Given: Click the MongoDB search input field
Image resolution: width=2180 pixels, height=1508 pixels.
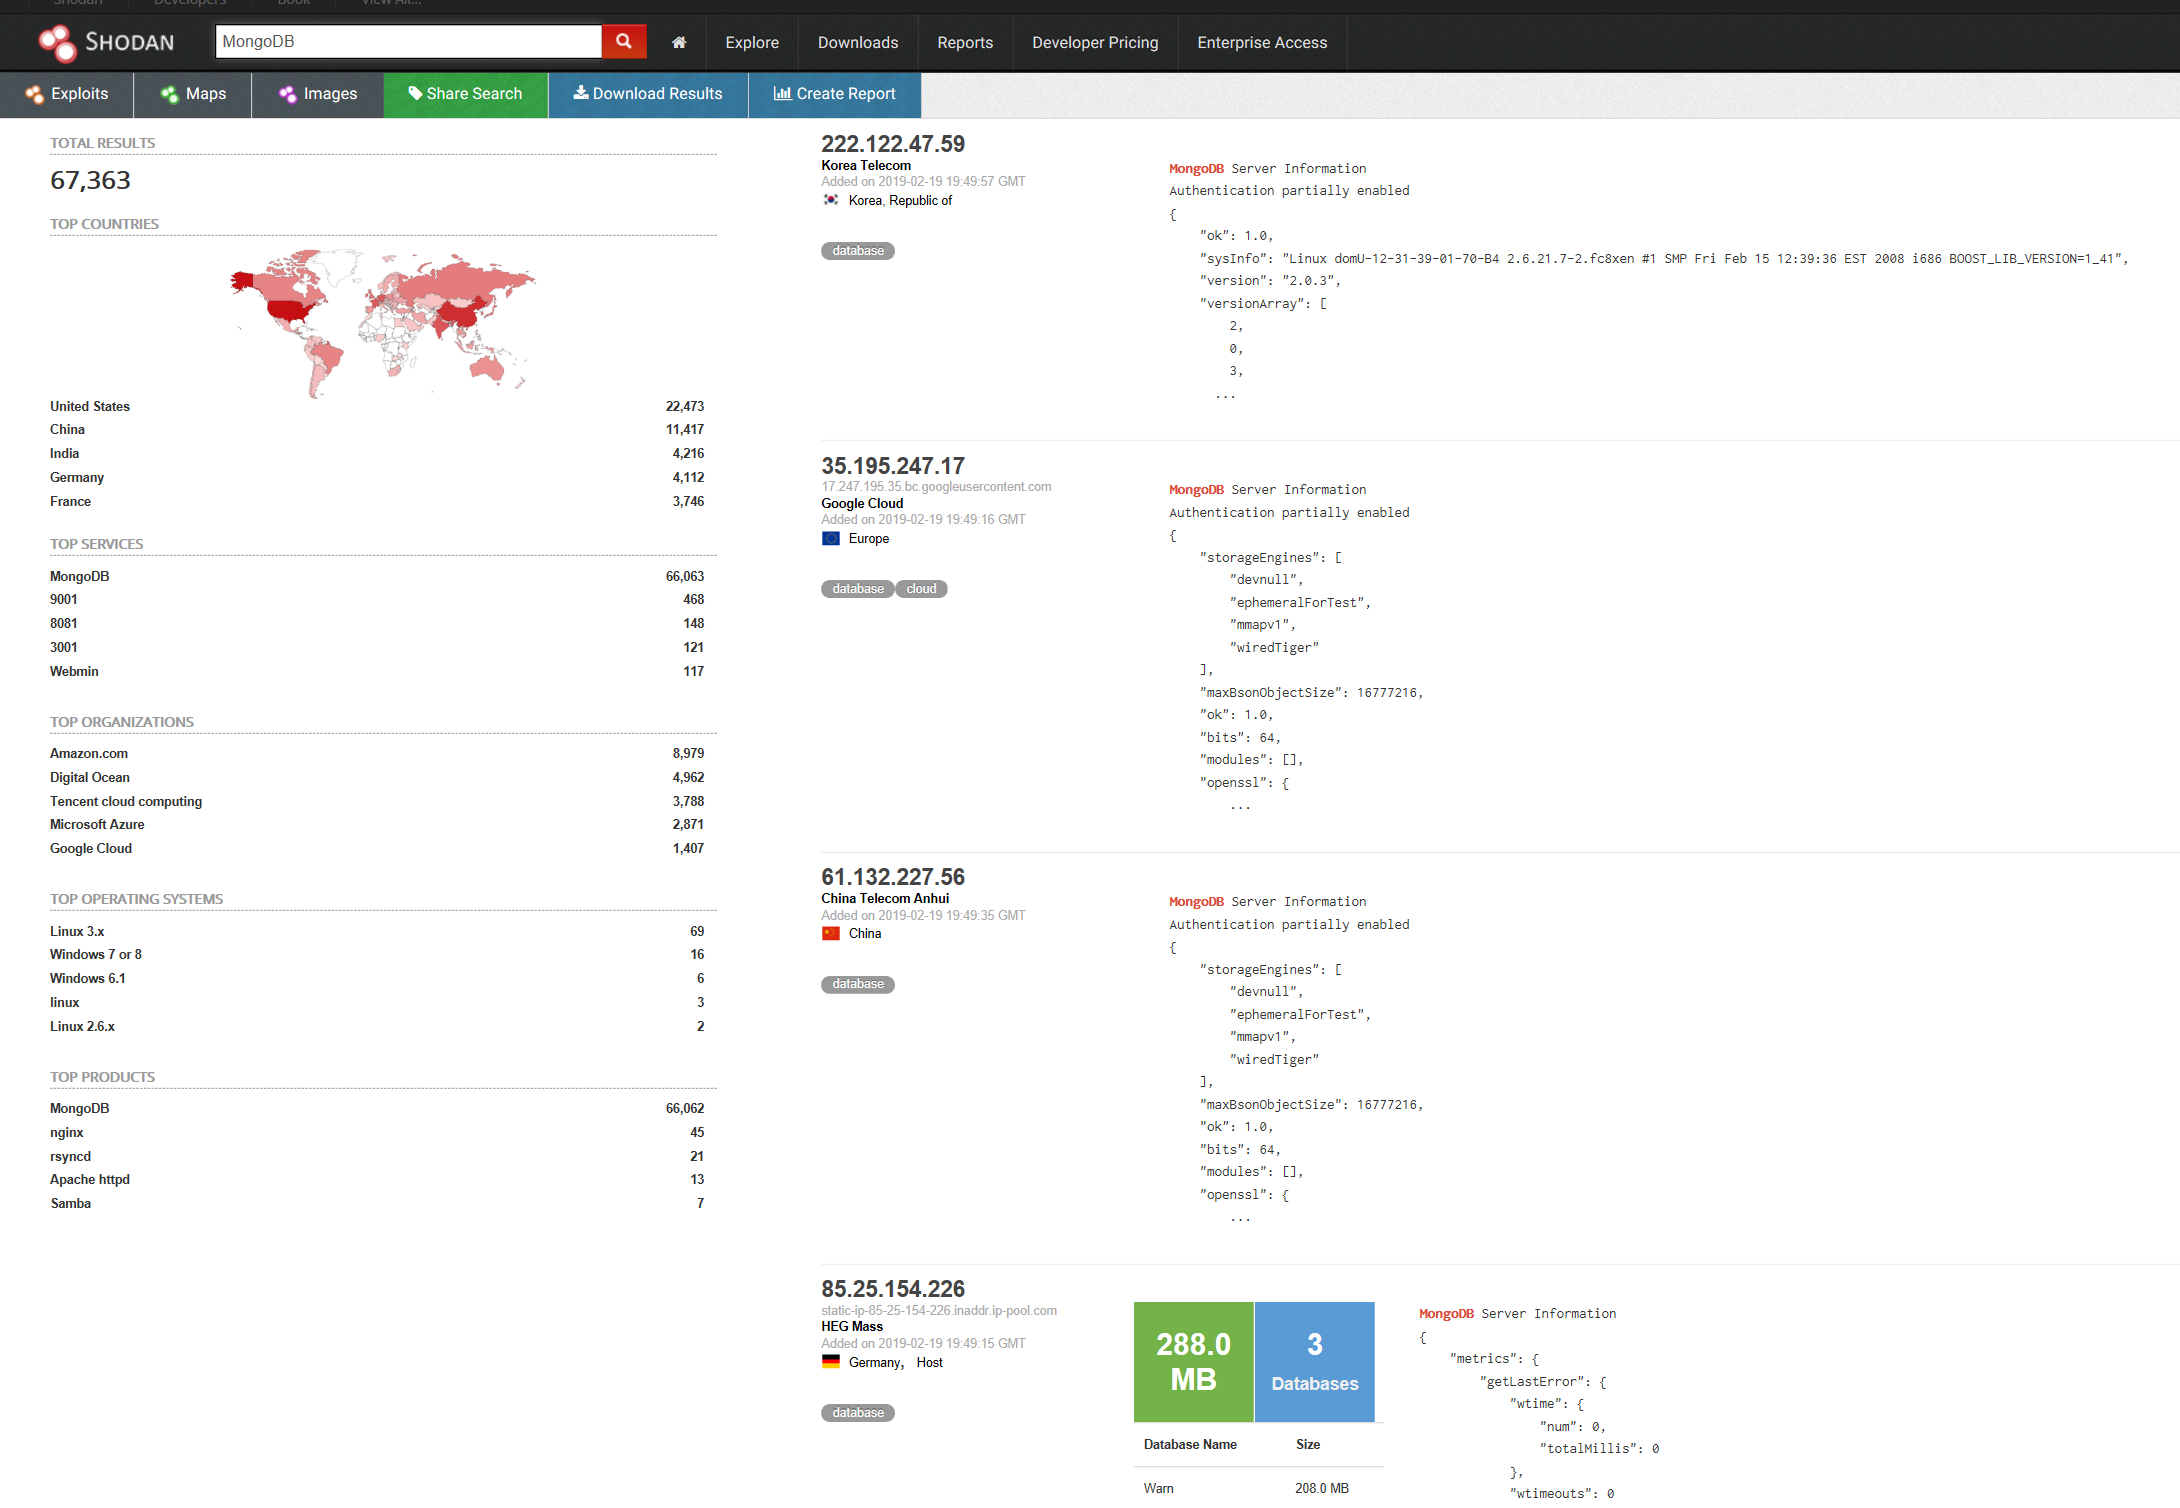Looking at the screenshot, I should (408, 41).
